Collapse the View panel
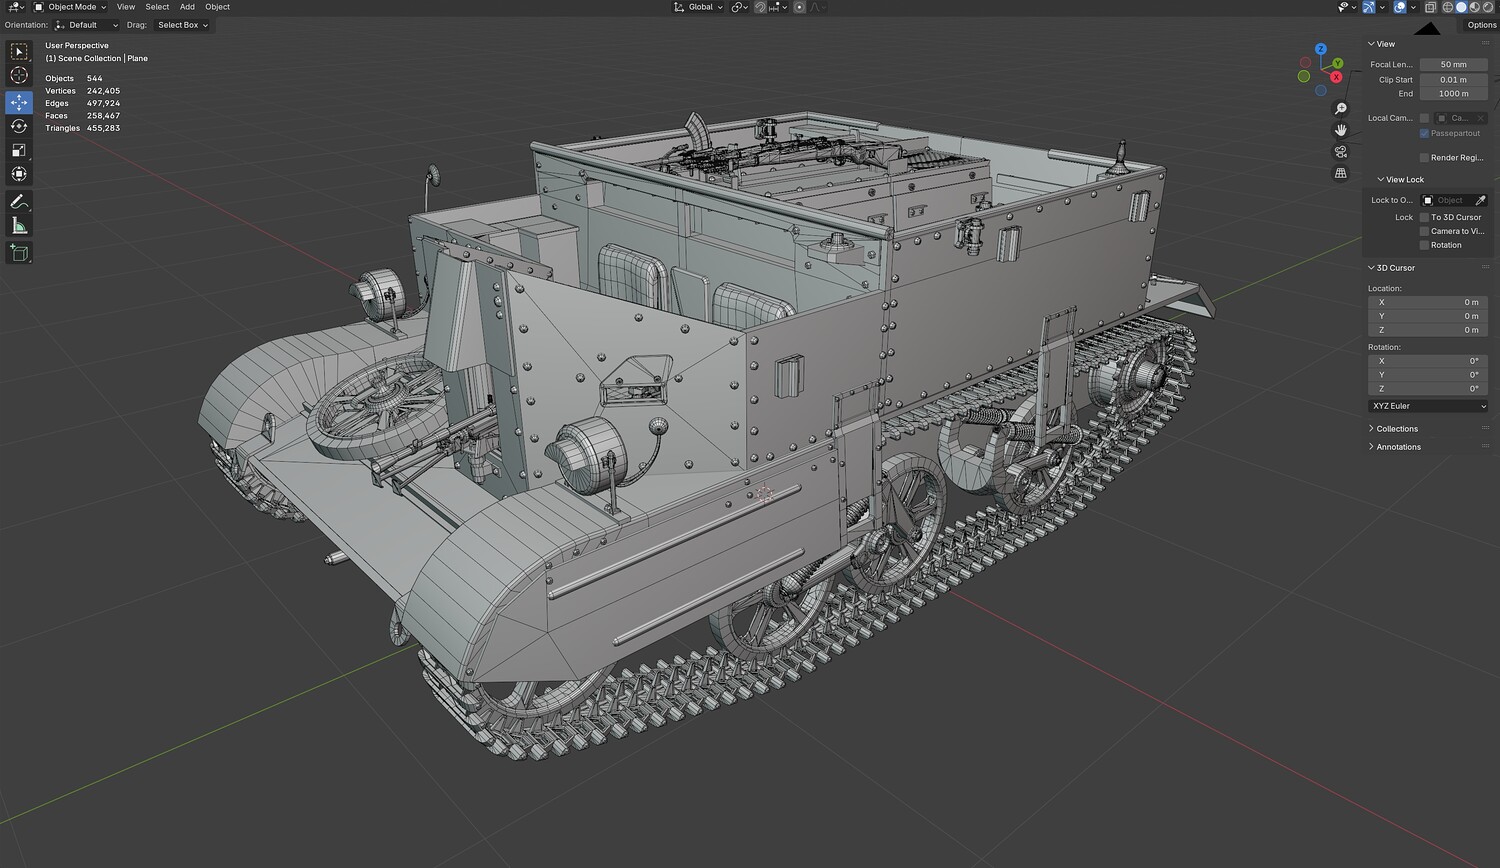The height and width of the screenshot is (868, 1500). (x=1381, y=44)
